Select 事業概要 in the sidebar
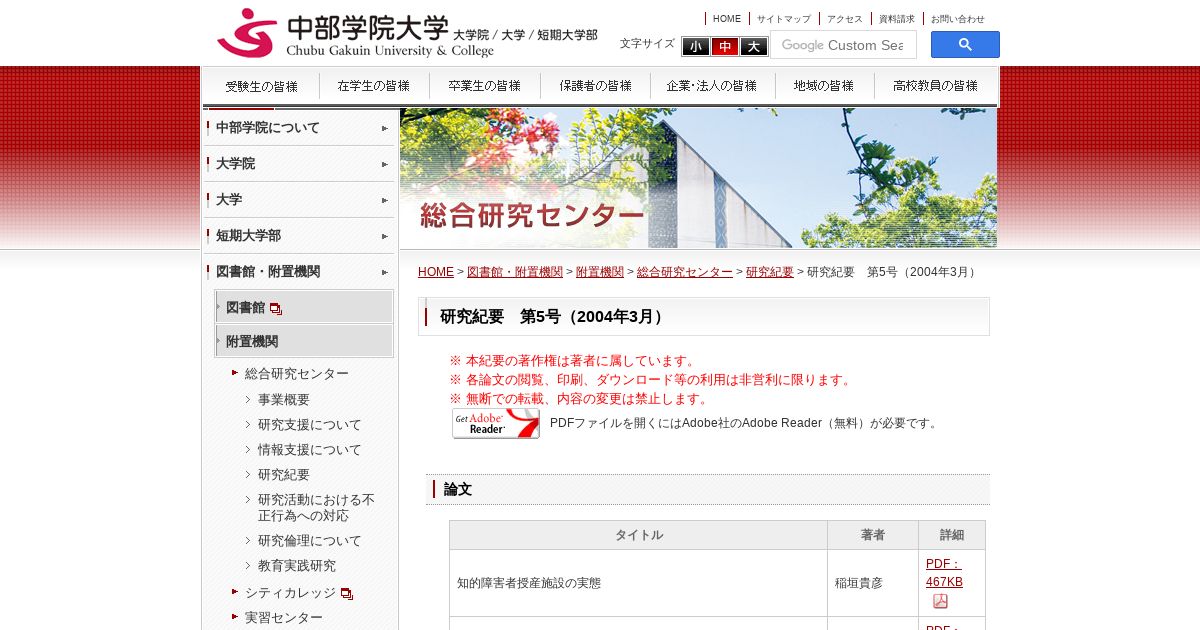 tap(284, 399)
